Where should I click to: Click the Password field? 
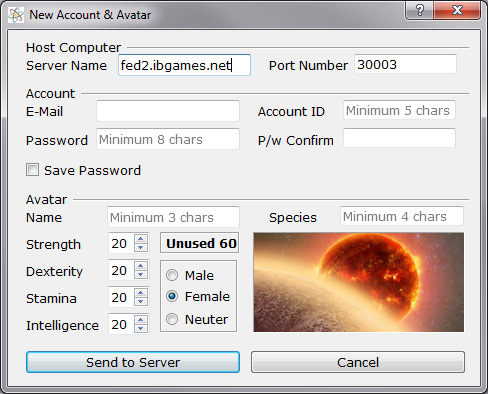tap(168, 139)
